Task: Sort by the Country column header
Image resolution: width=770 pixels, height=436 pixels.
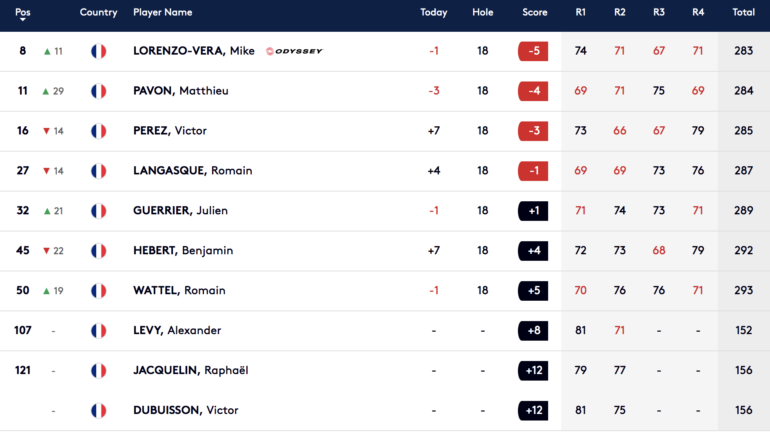Action: pos(98,13)
